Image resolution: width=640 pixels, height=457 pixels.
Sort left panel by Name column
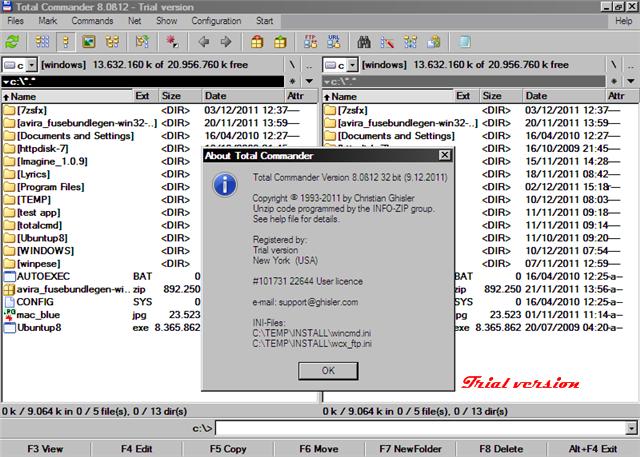[x=67, y=96]
